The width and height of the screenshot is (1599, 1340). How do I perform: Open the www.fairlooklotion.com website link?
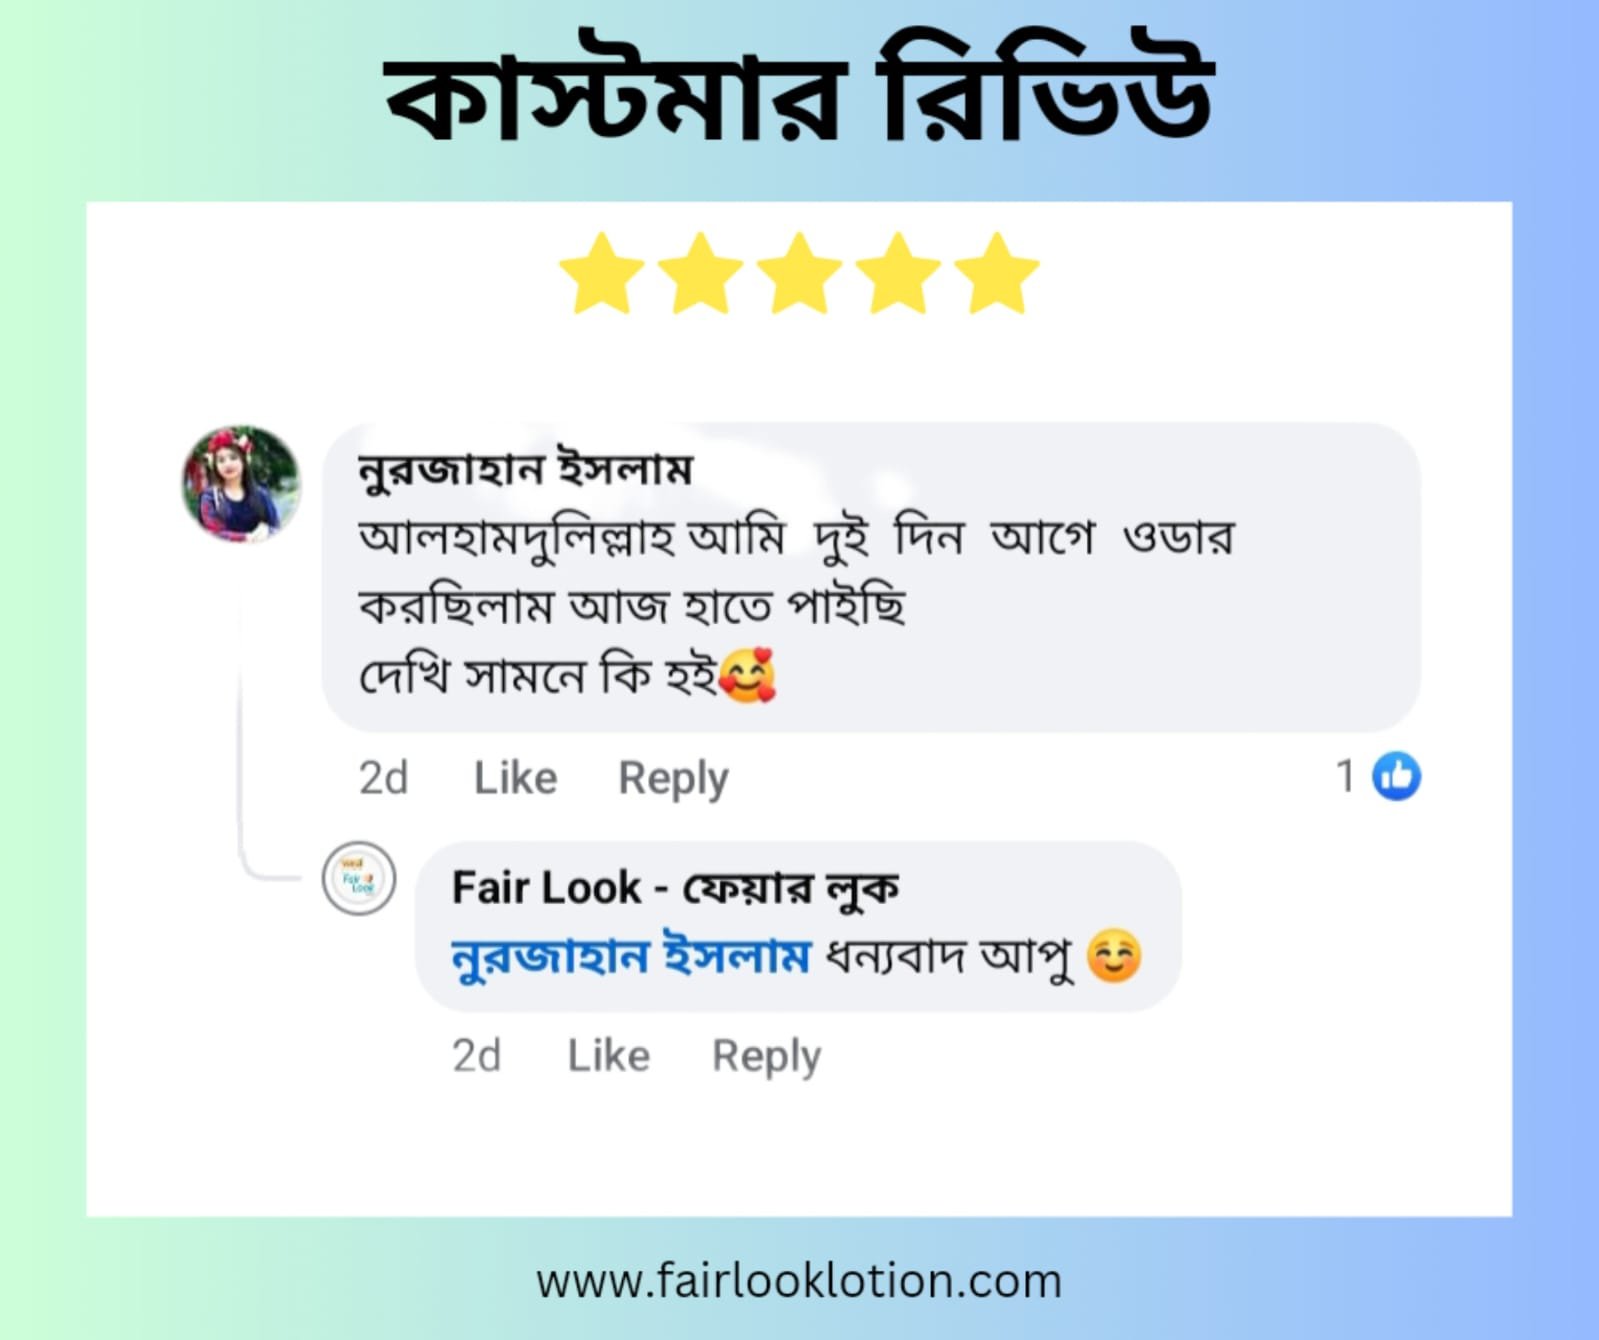point(799,1281)
